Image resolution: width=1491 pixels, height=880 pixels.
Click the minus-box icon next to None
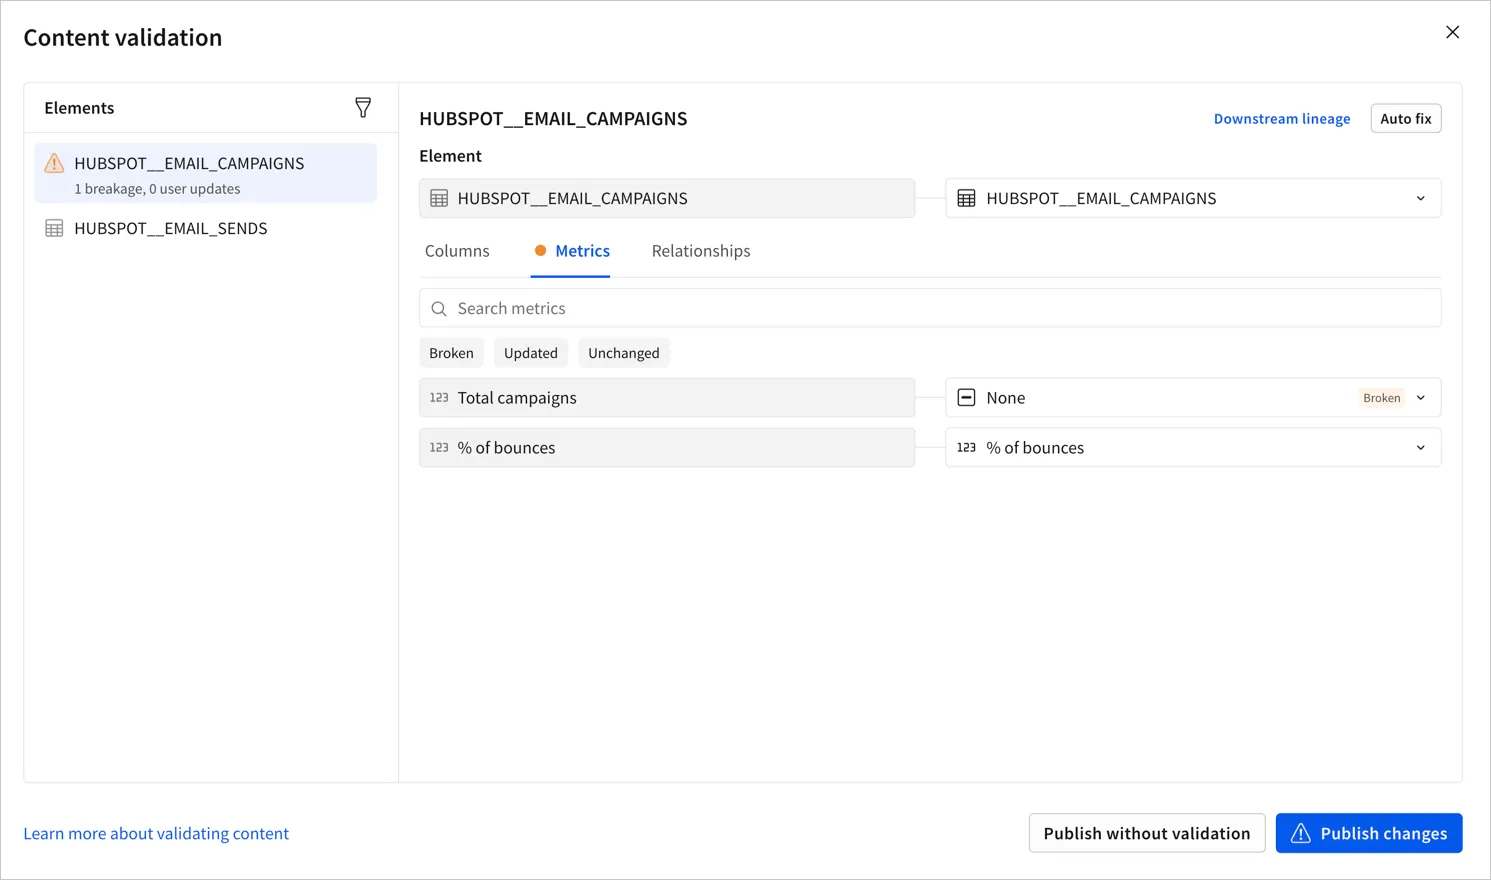pyautogui.click(x=966, y=397)
